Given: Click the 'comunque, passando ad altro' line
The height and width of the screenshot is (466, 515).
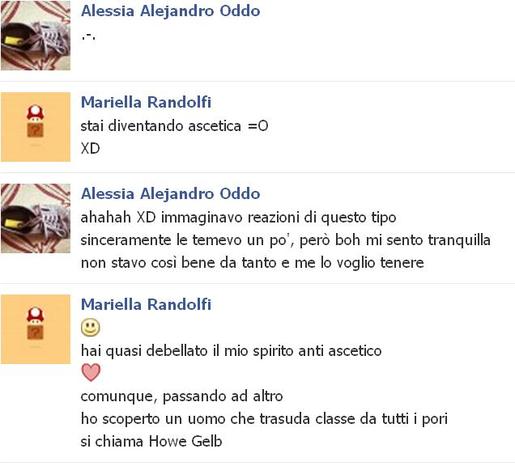Looking at the screenshot, I should (182, 396).
